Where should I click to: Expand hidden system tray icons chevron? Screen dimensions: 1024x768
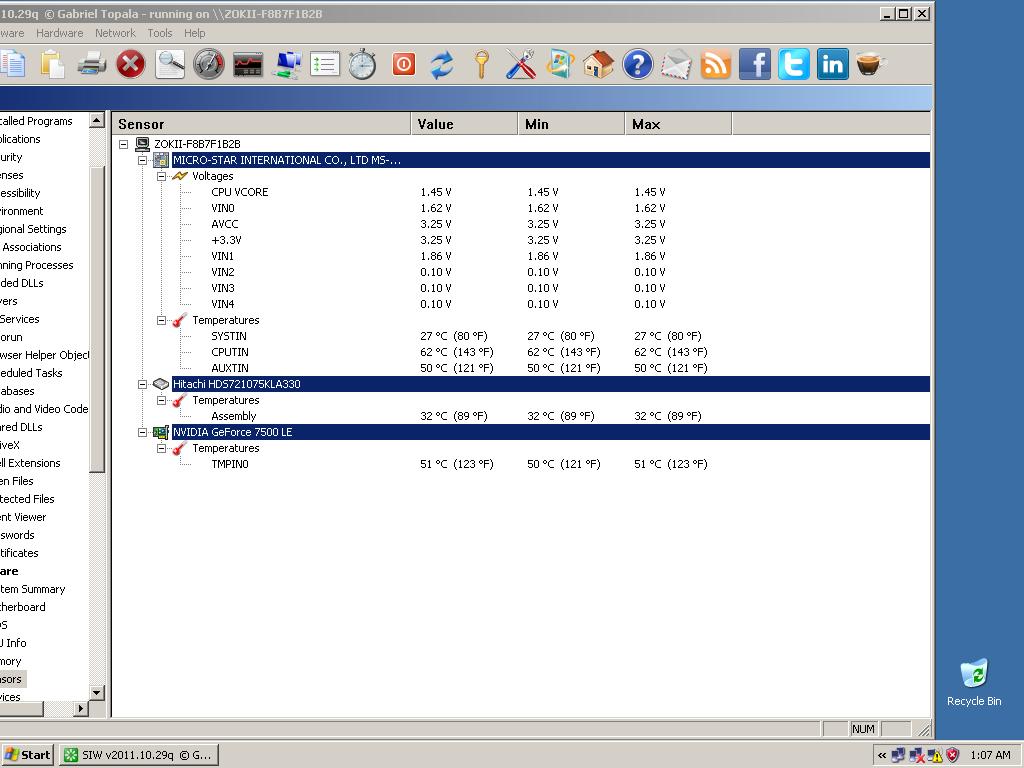882,756
